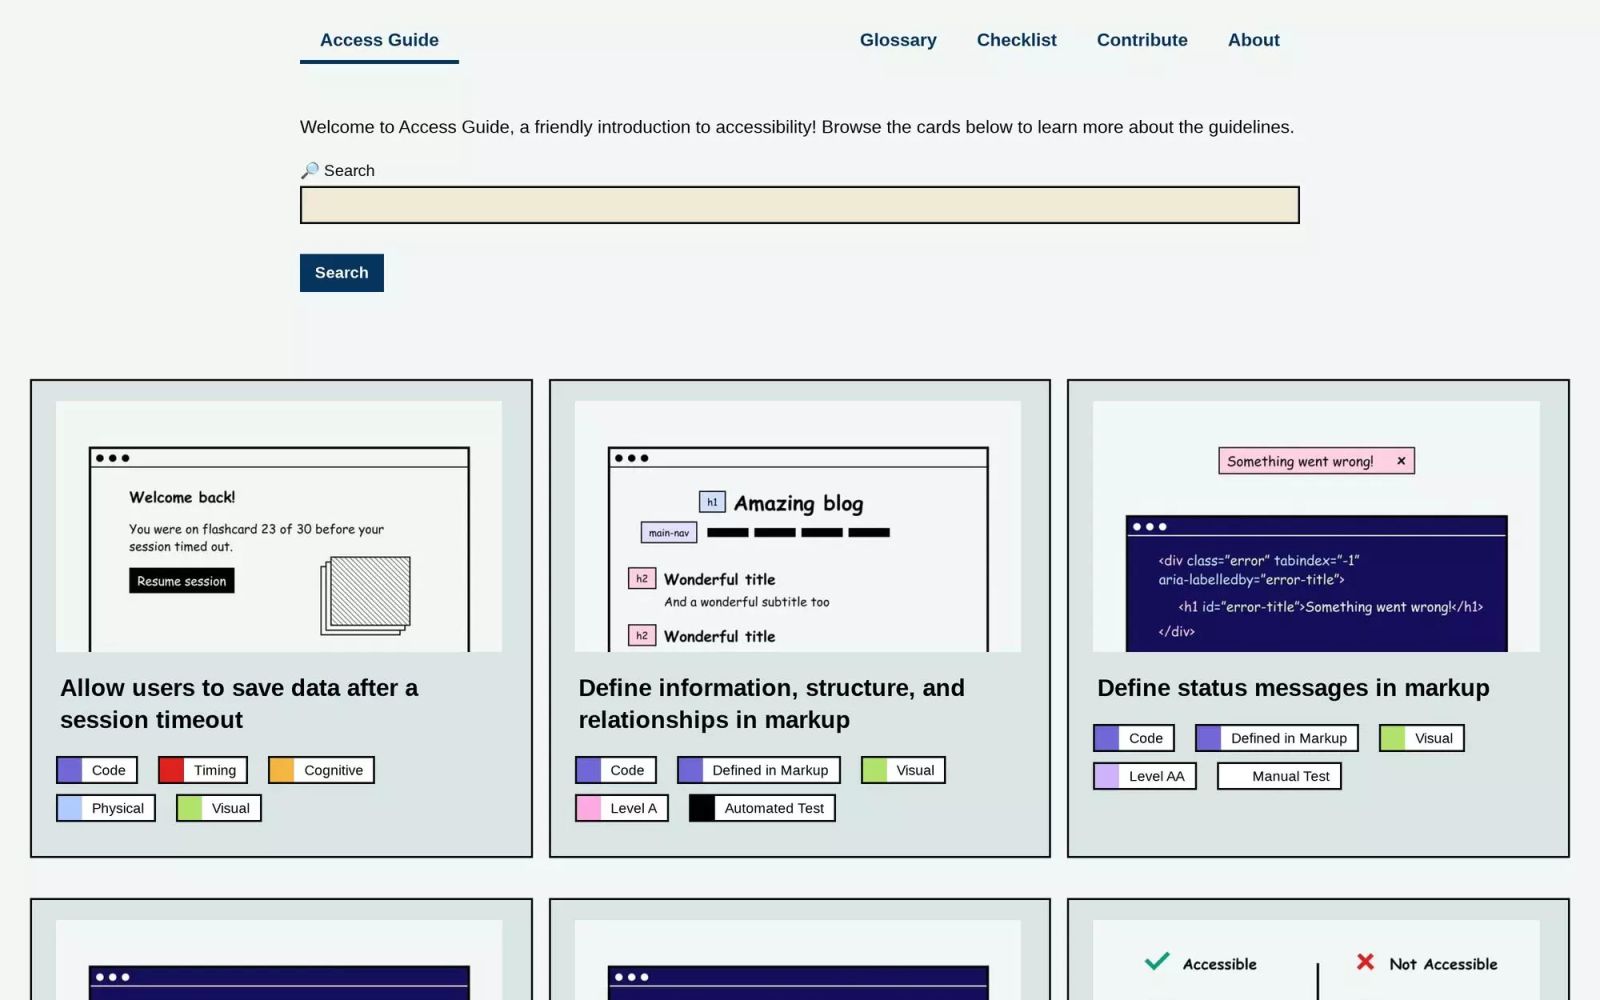Click the blue Search button

341,273
